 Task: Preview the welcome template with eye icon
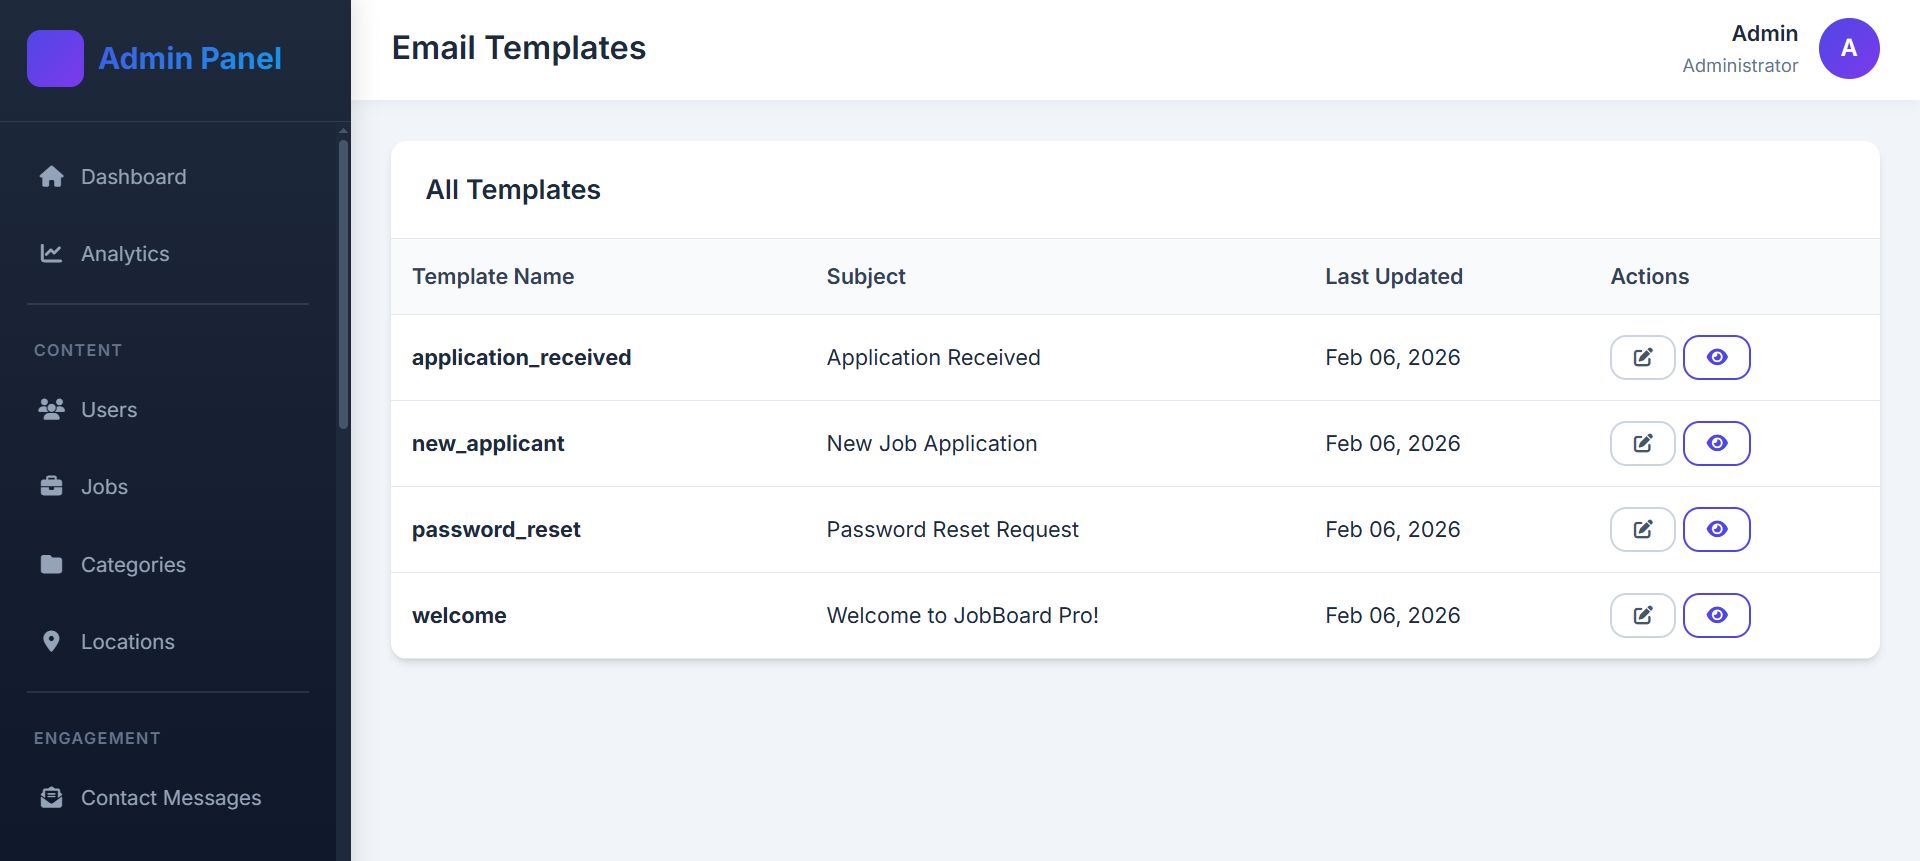(x=1716, y=616)
